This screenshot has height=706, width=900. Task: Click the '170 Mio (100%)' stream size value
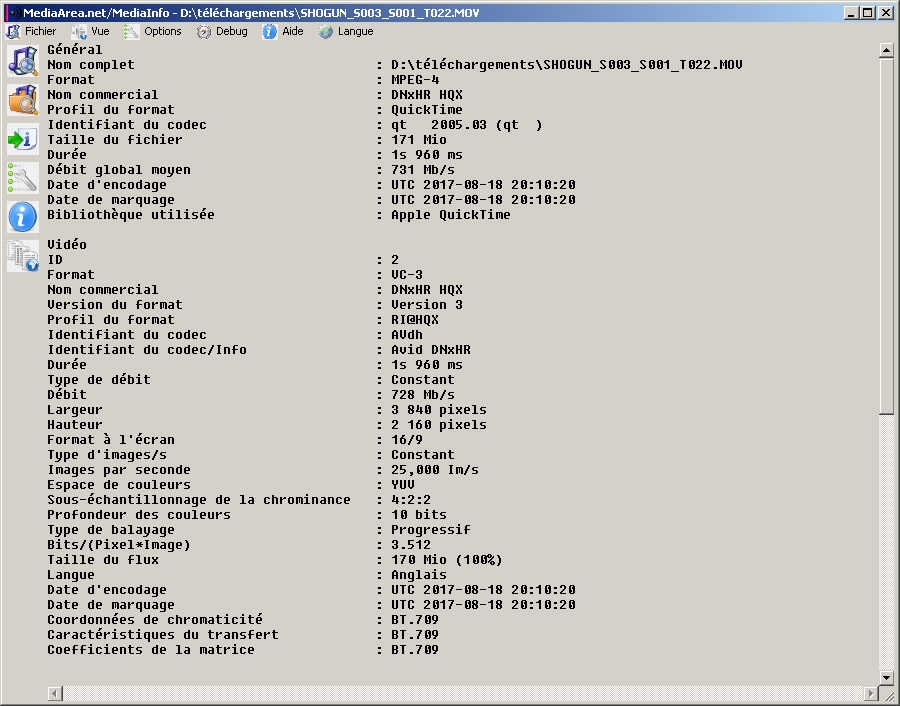[447, 560]
